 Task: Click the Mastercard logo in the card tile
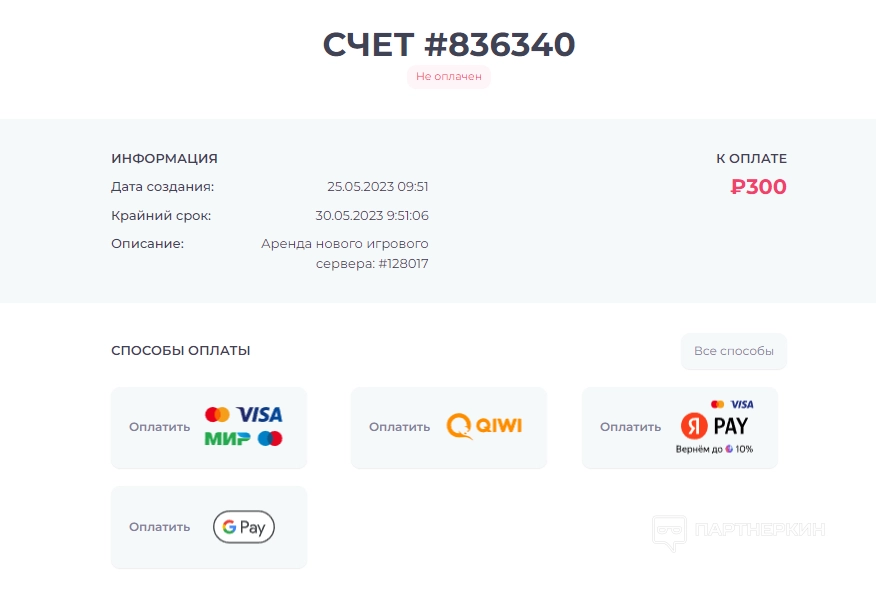coord(217,414)
